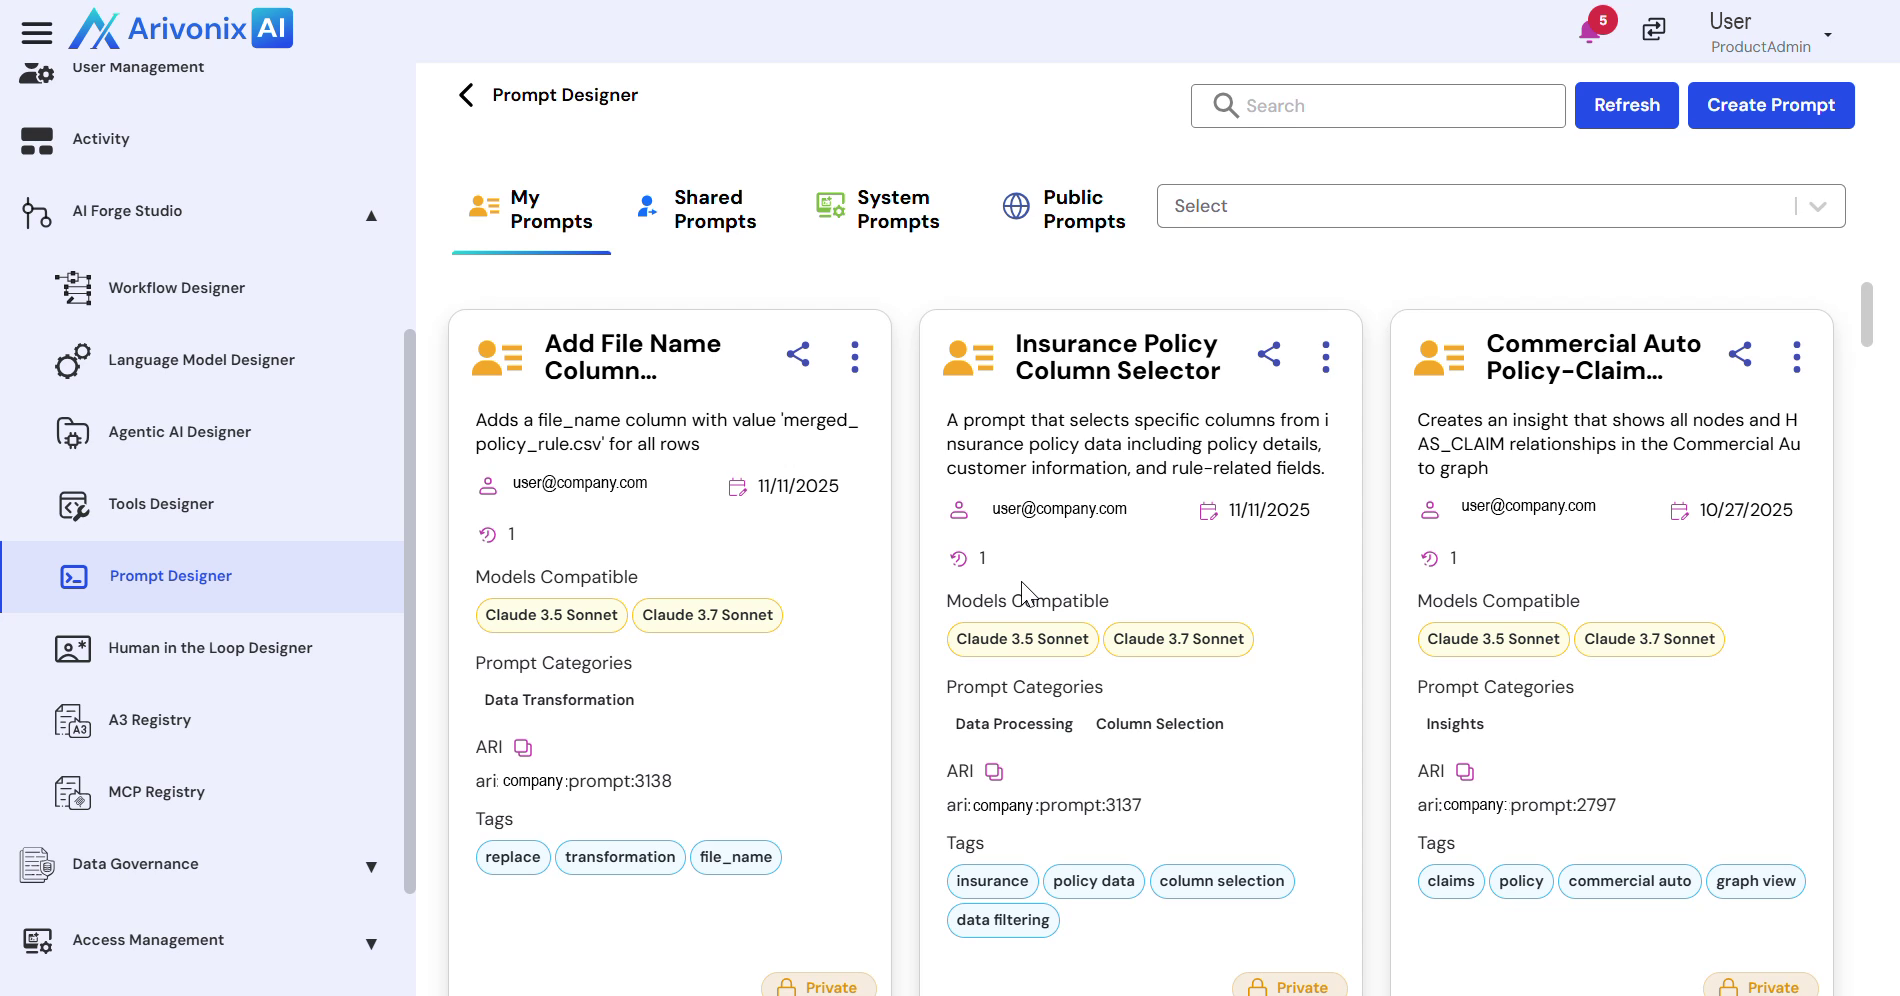Viewport: 1900px width, 996px height.
Task: Click the Create Prompt button
Action: pyautogui.click(x=1770, y=105)
